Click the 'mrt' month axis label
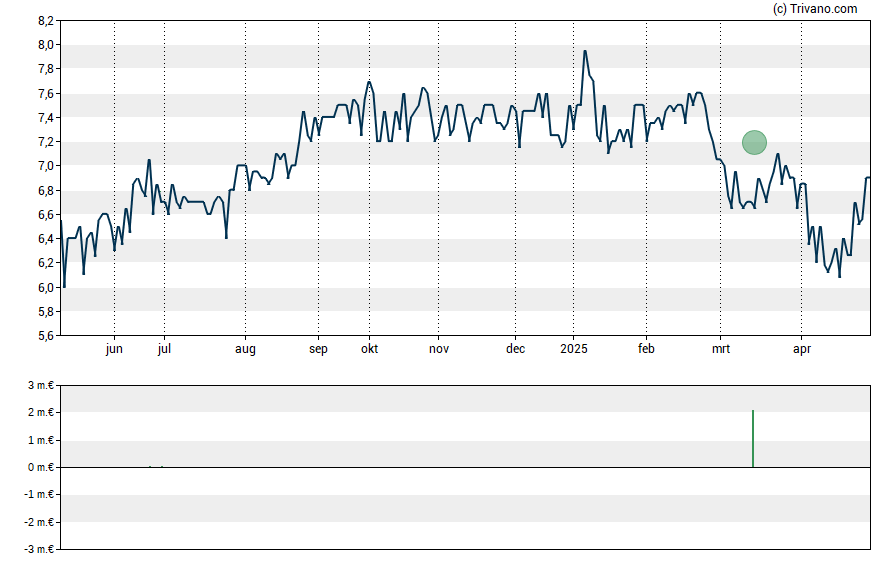The image size is (888, 565). pos(721,349)
